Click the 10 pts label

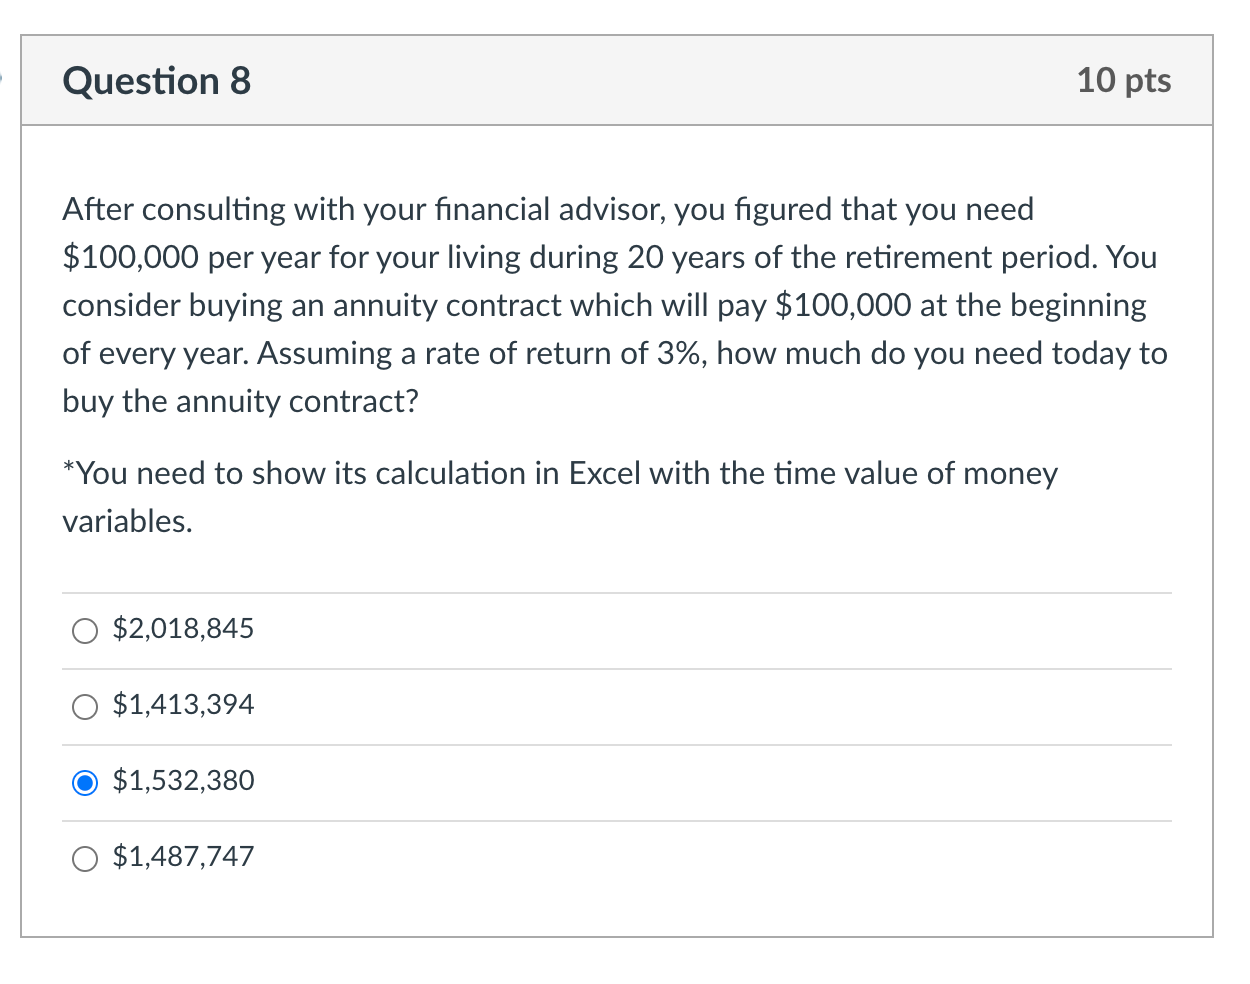(1125, 81)
